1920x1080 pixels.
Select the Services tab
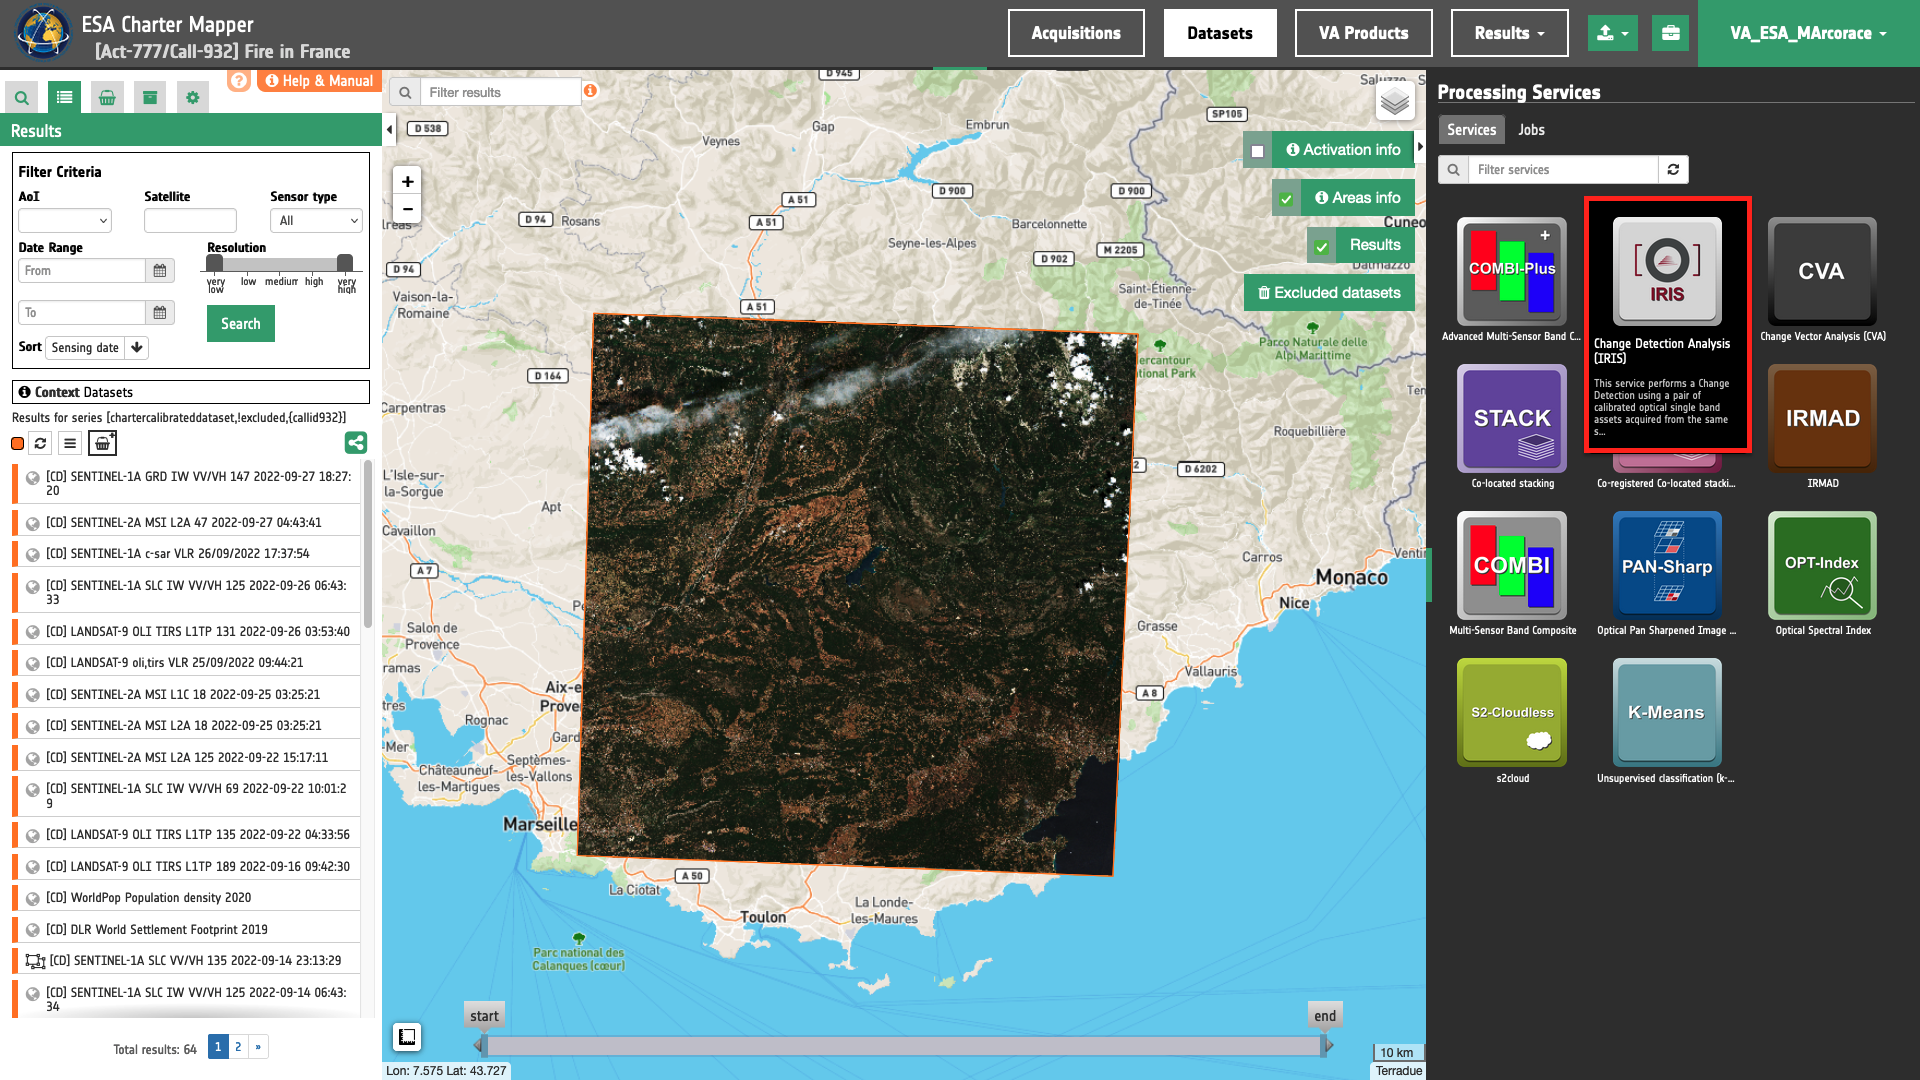(1471, 130)
